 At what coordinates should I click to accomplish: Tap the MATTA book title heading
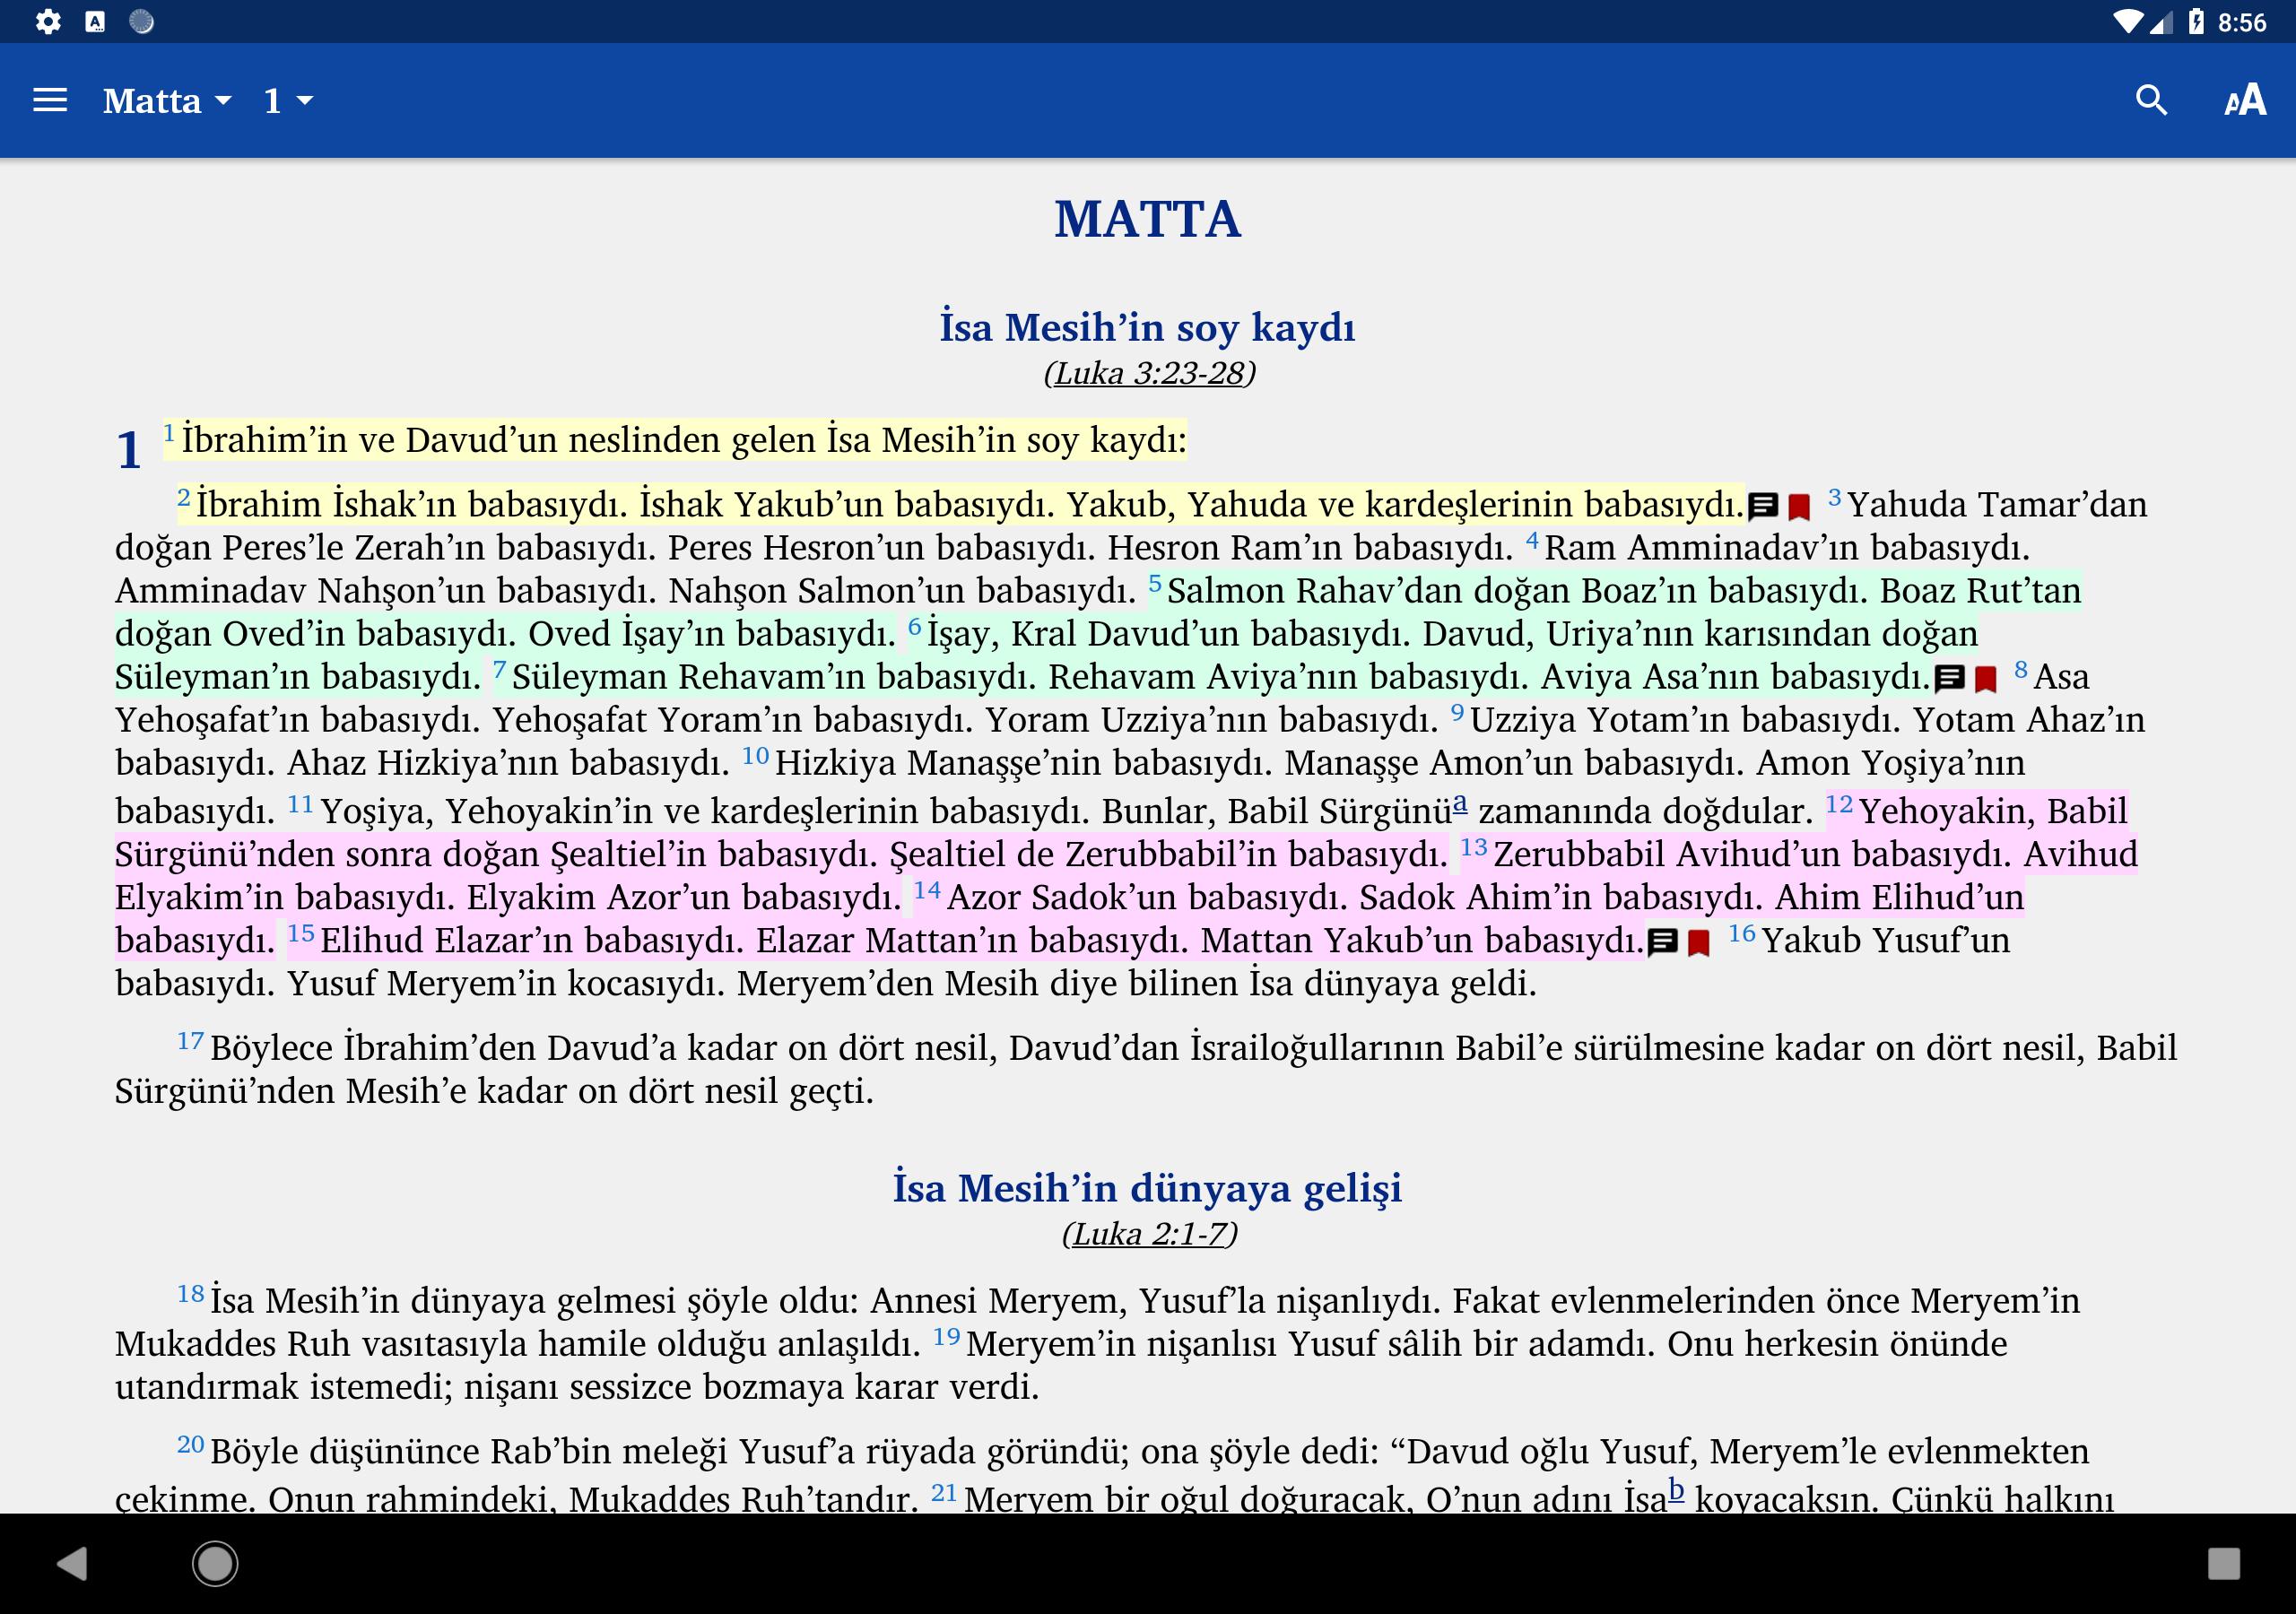[x=1148, y=219]
